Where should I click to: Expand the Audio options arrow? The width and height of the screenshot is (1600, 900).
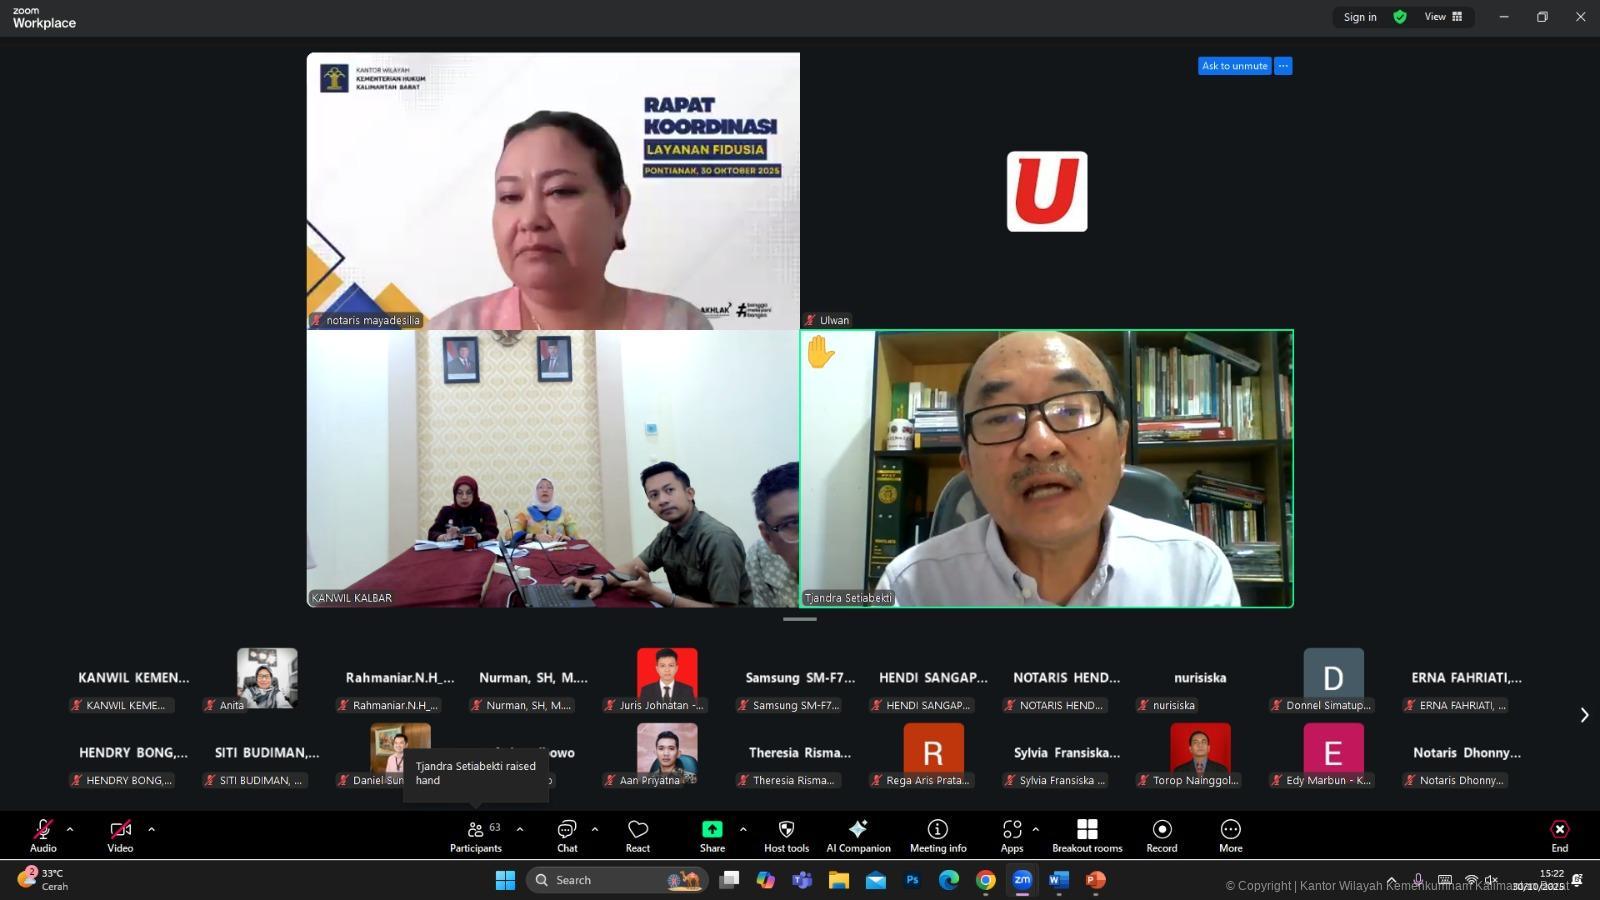coord(70,829)
